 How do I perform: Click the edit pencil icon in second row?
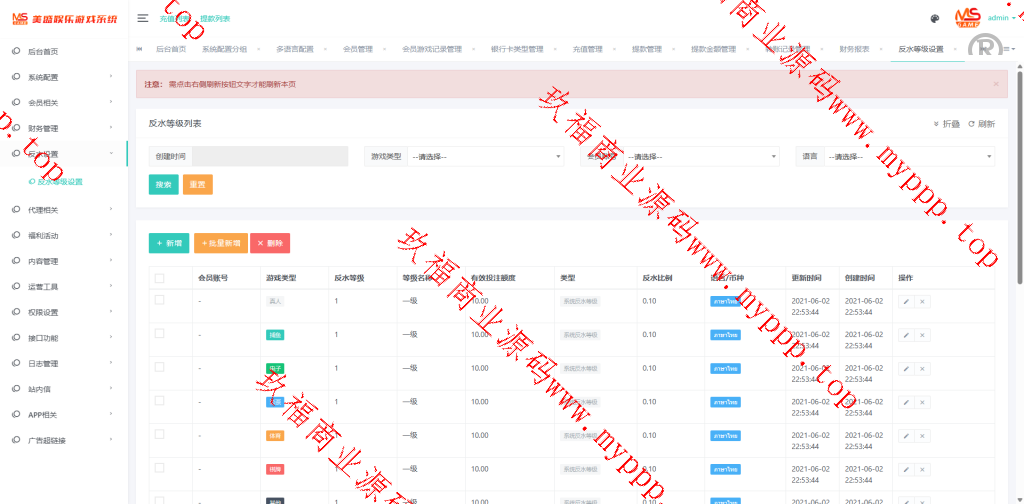[x=906, y=335]
